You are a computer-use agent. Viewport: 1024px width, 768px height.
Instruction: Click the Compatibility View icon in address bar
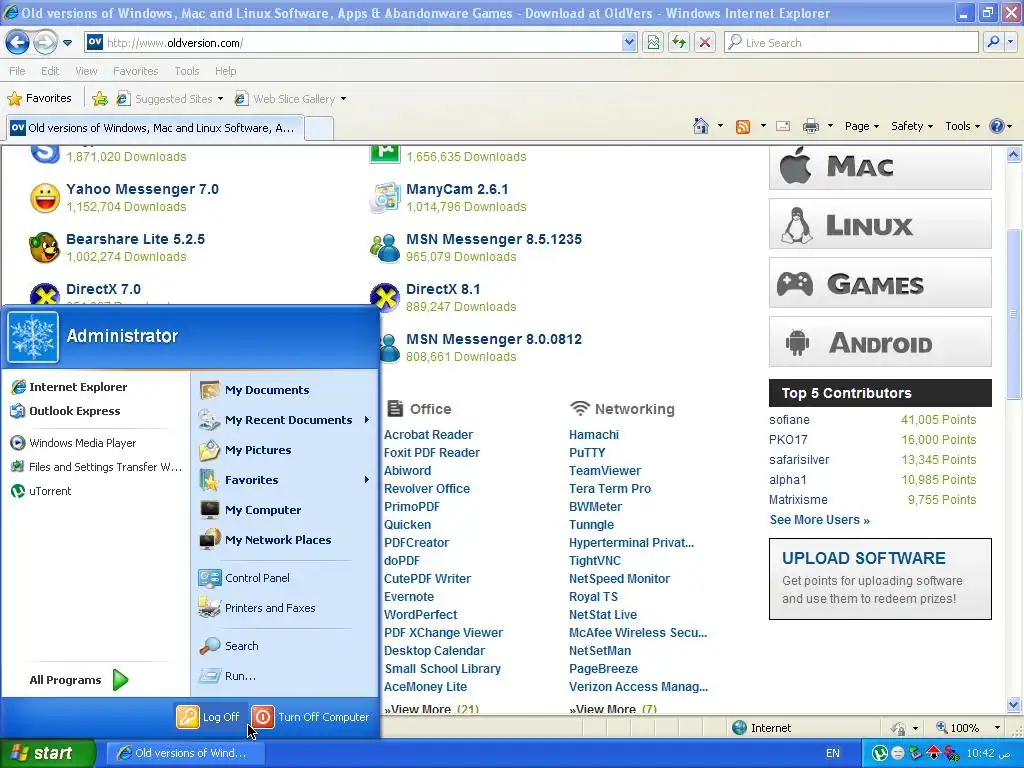[x=653, y=43]
